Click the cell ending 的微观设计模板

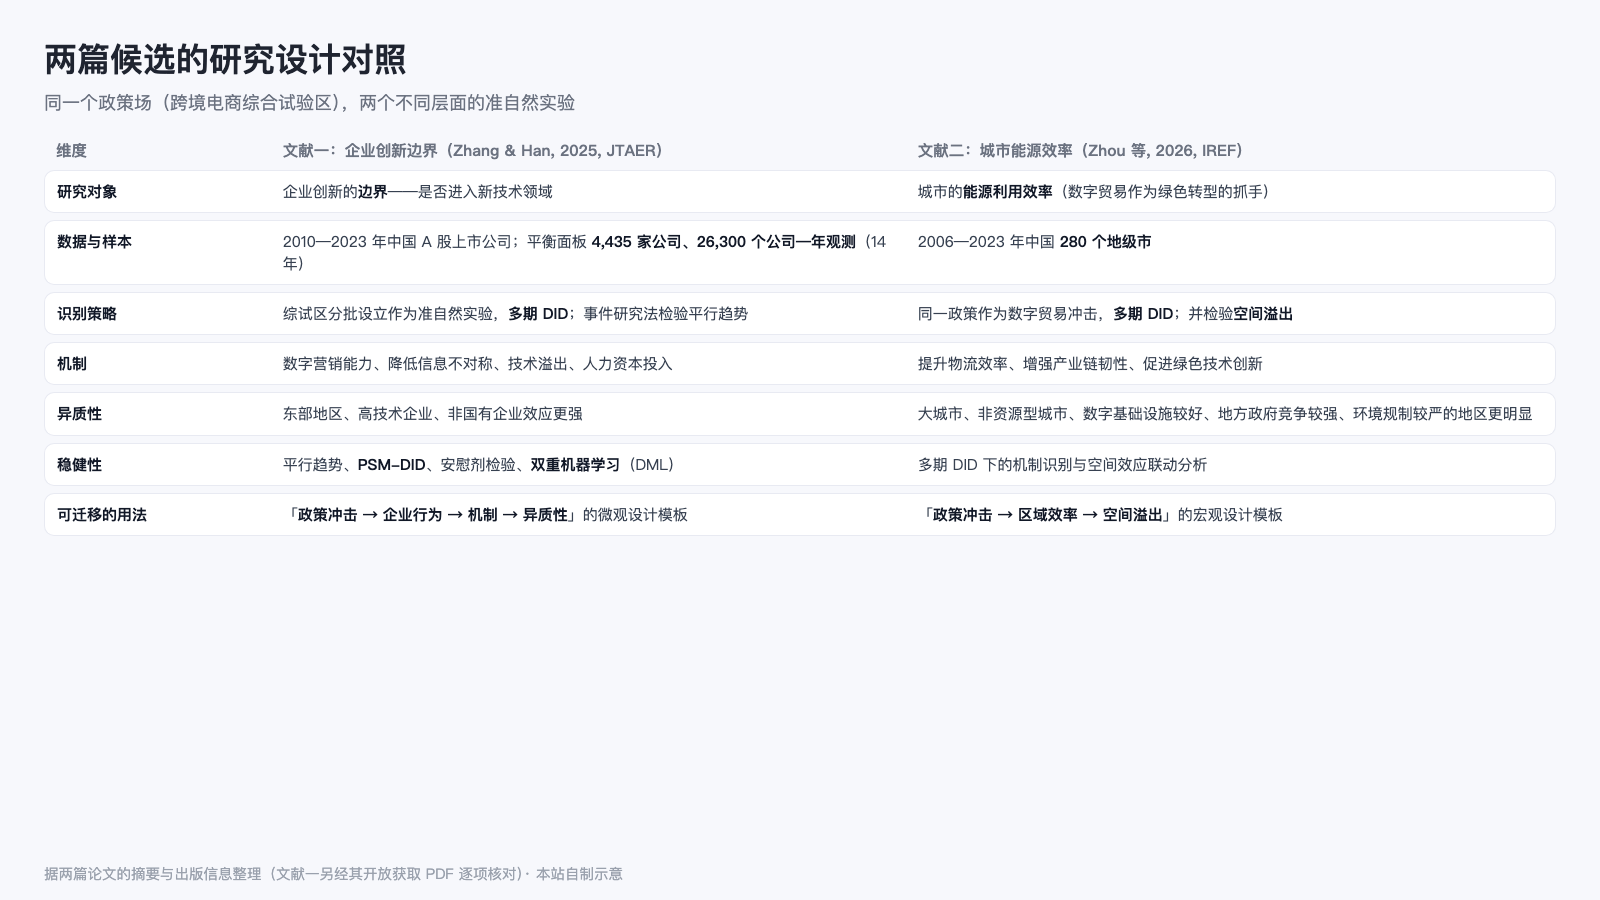tap(485, 515)
